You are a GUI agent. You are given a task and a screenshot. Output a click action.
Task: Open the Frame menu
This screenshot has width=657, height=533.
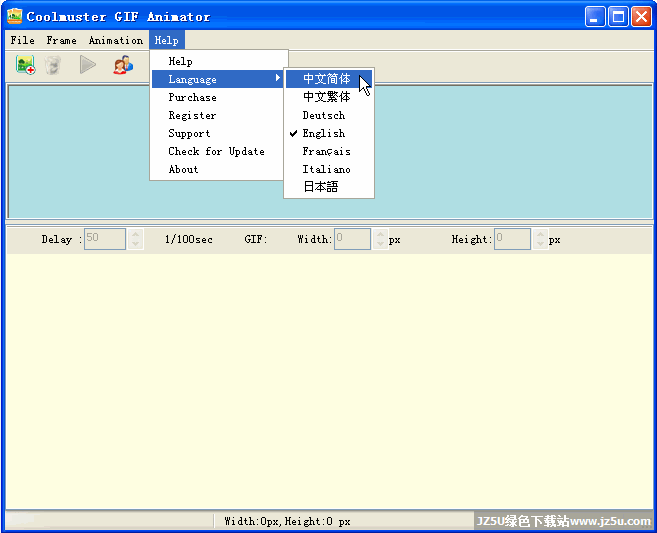(61, 40)
